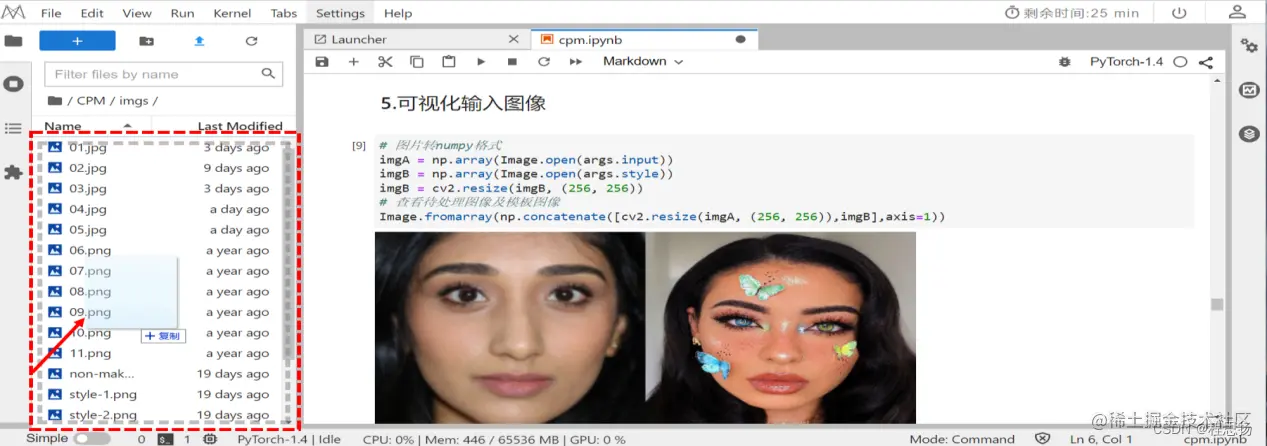
Task: Open the imgs breadcrumb folder
Action: click(134, 101)
